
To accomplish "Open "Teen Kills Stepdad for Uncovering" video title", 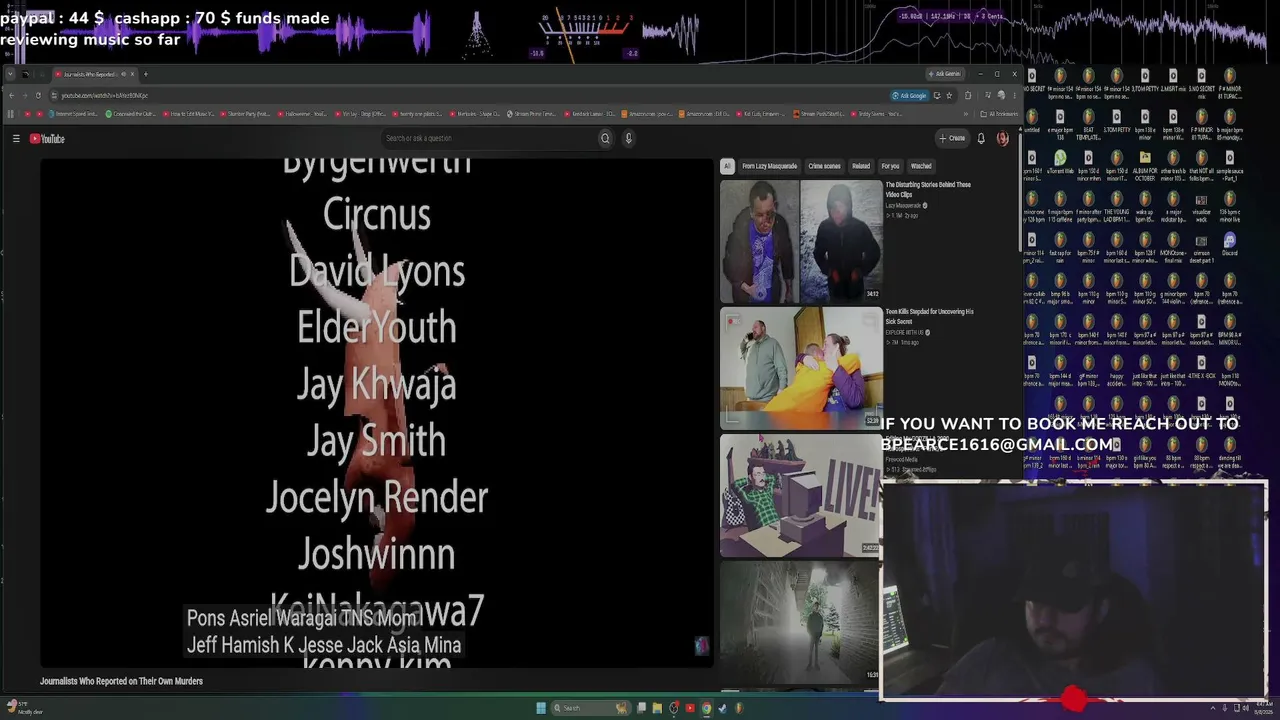I will [929, 316].
